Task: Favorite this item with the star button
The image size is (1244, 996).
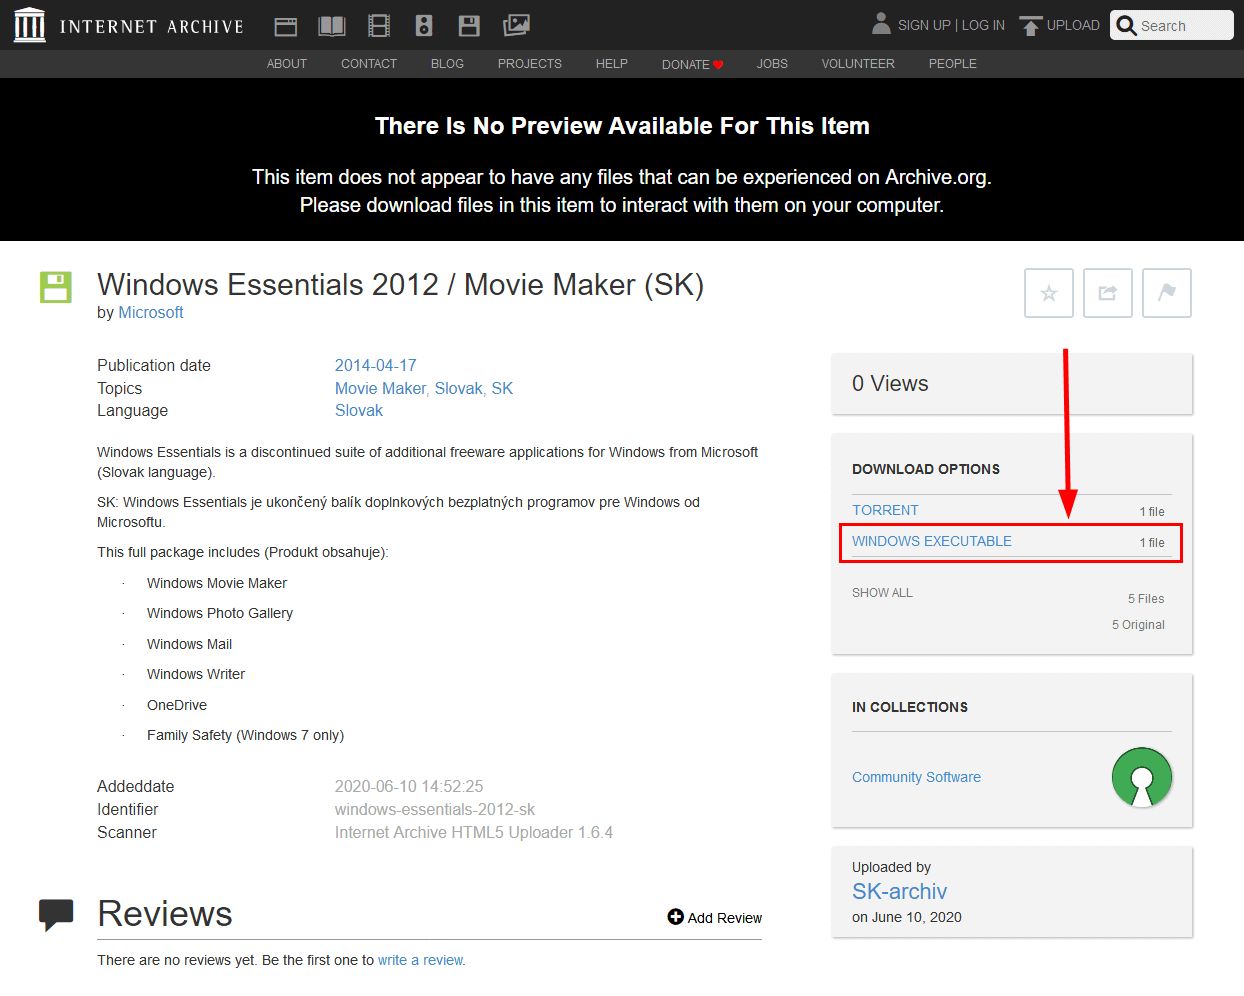Action: [x=1048, y=293]
